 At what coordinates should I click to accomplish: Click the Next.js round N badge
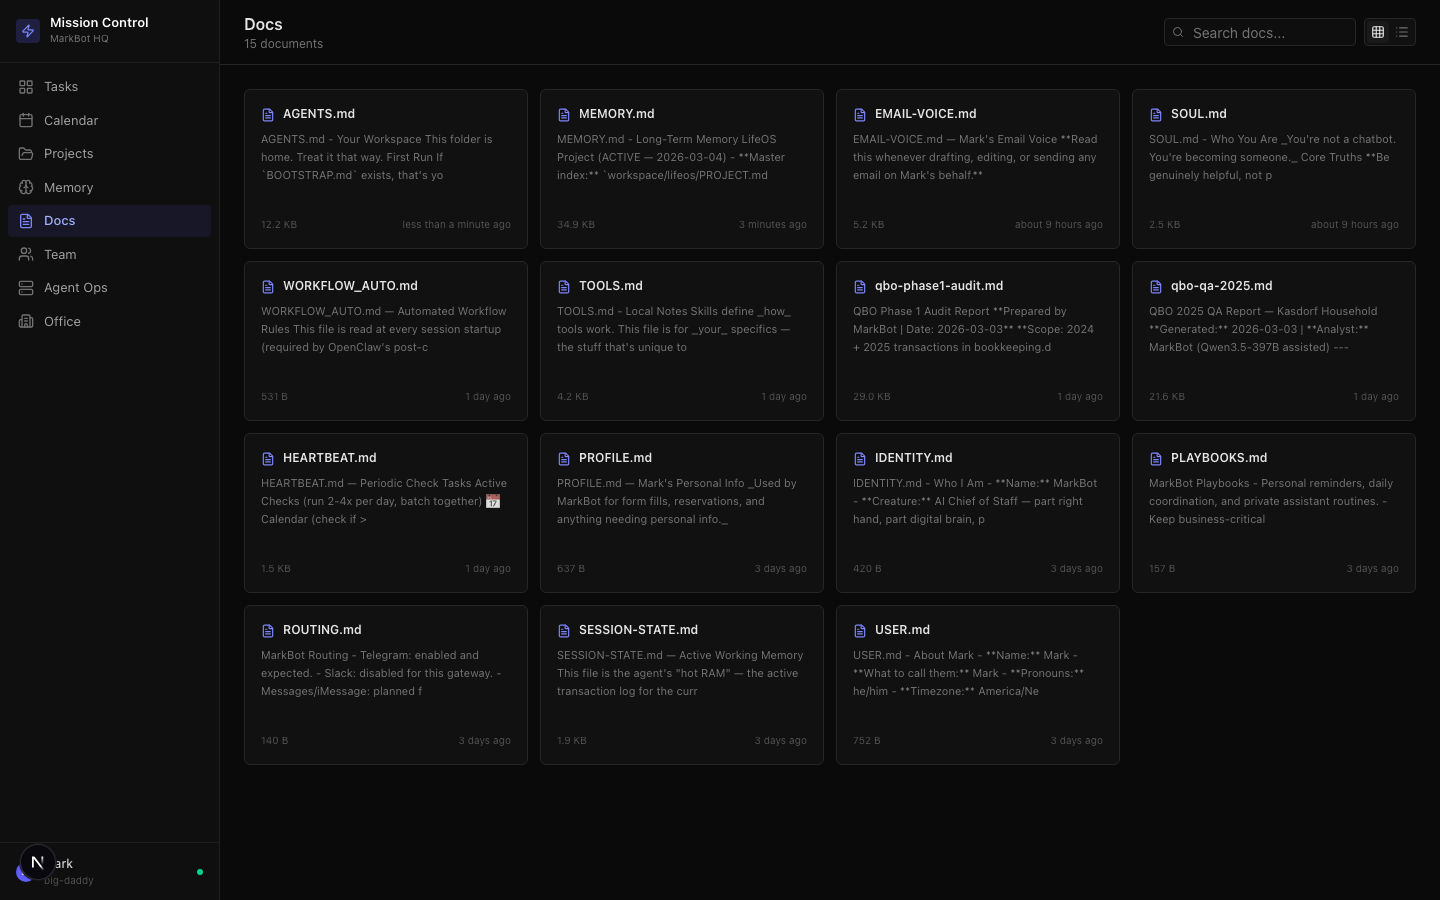point(37,862)
